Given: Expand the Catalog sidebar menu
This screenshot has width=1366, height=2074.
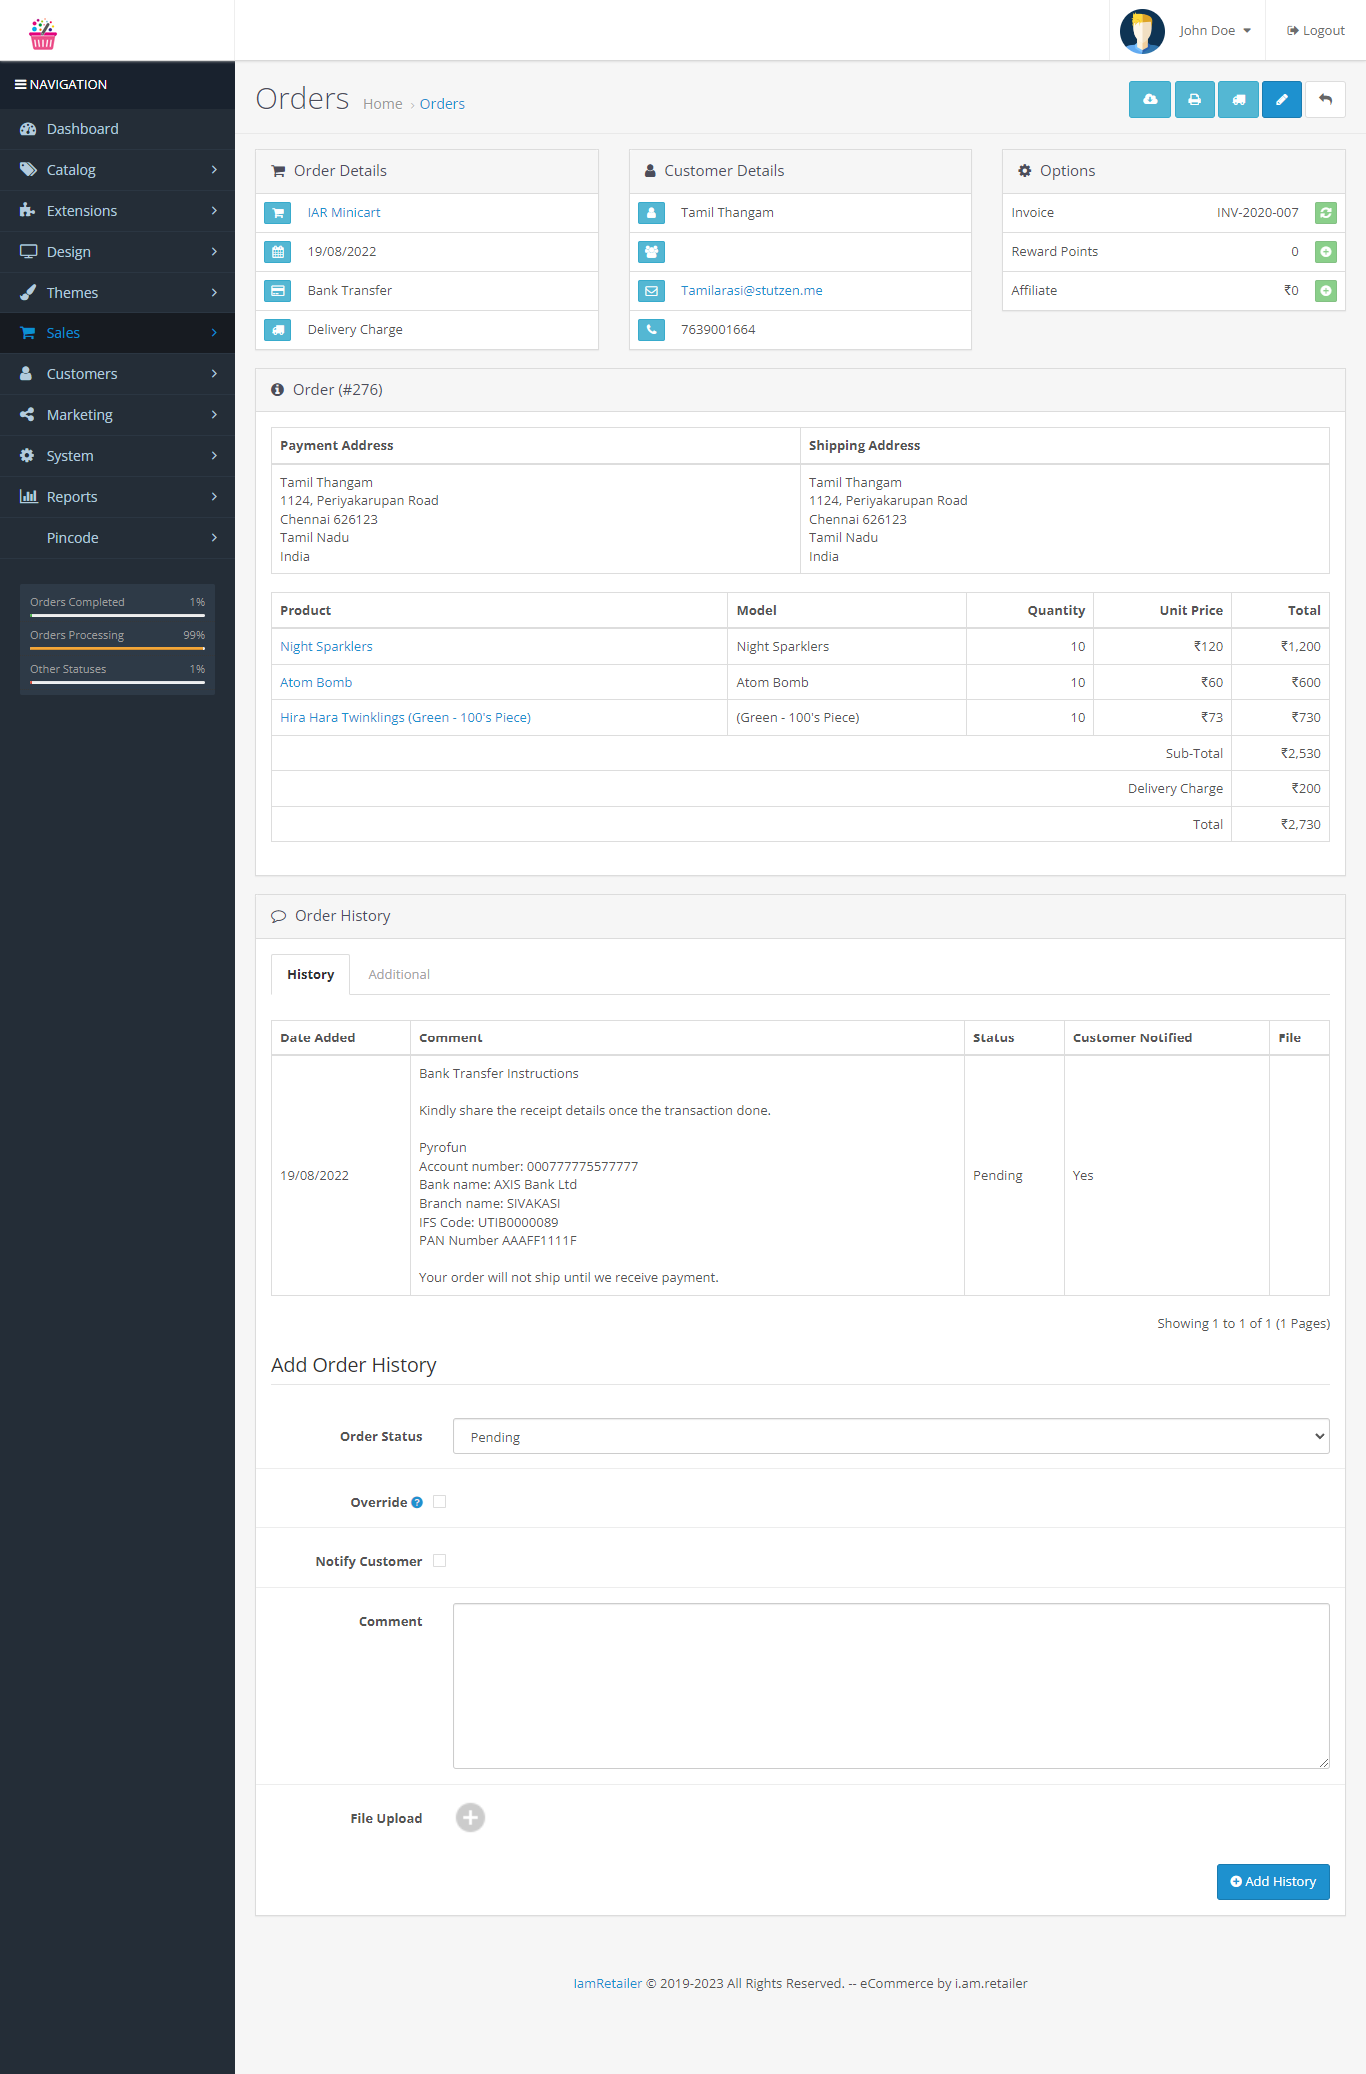Looking at the screenshot, I should pos(117,170).
